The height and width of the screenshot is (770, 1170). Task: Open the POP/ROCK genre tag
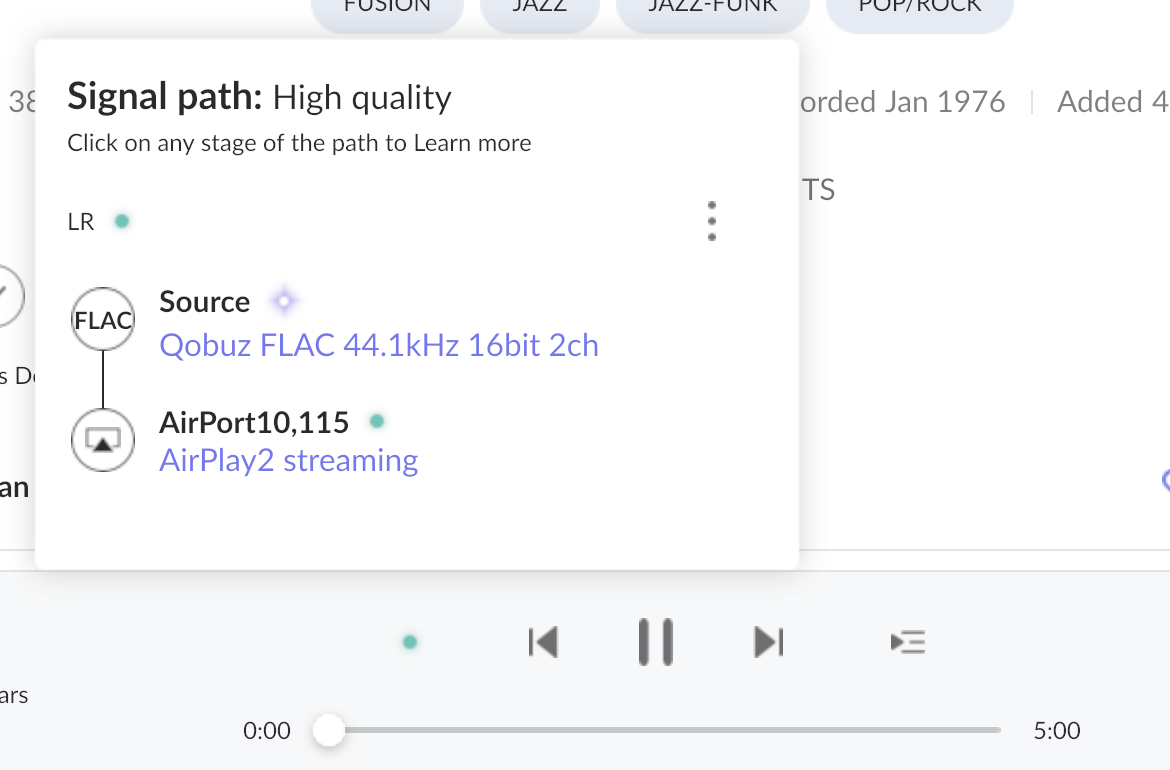coord(919,10)
